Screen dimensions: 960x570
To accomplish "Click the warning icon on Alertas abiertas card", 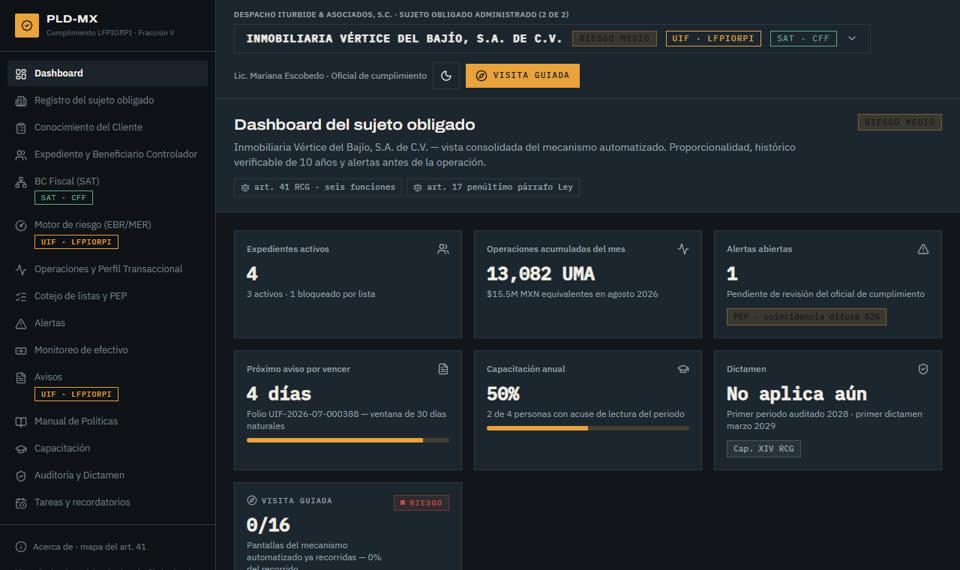I will (x=923, y=249).
